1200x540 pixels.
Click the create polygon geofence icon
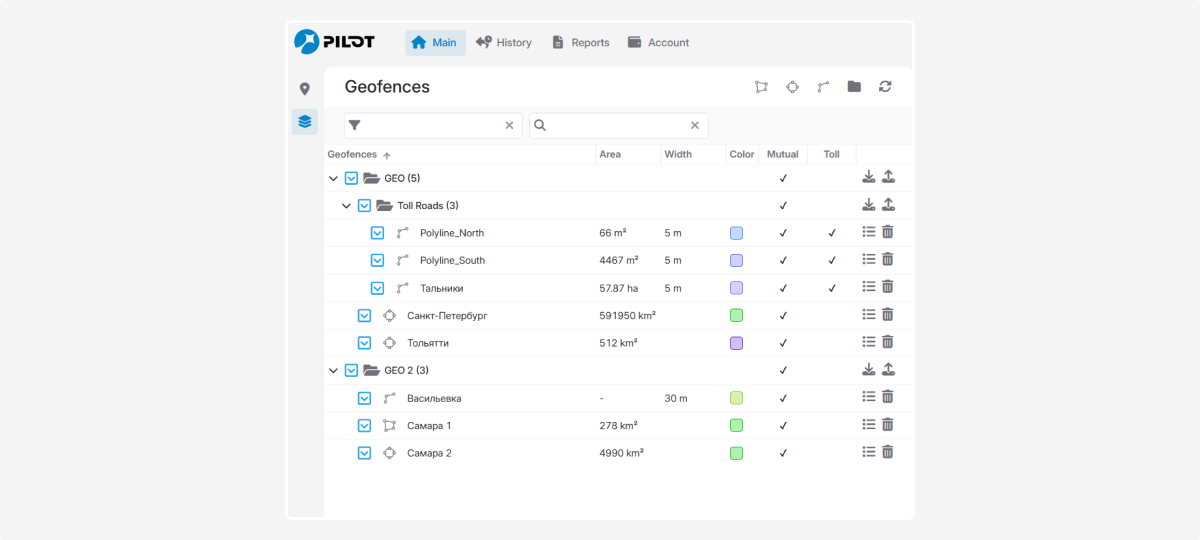pyautogui.click(x=761, y=87)
